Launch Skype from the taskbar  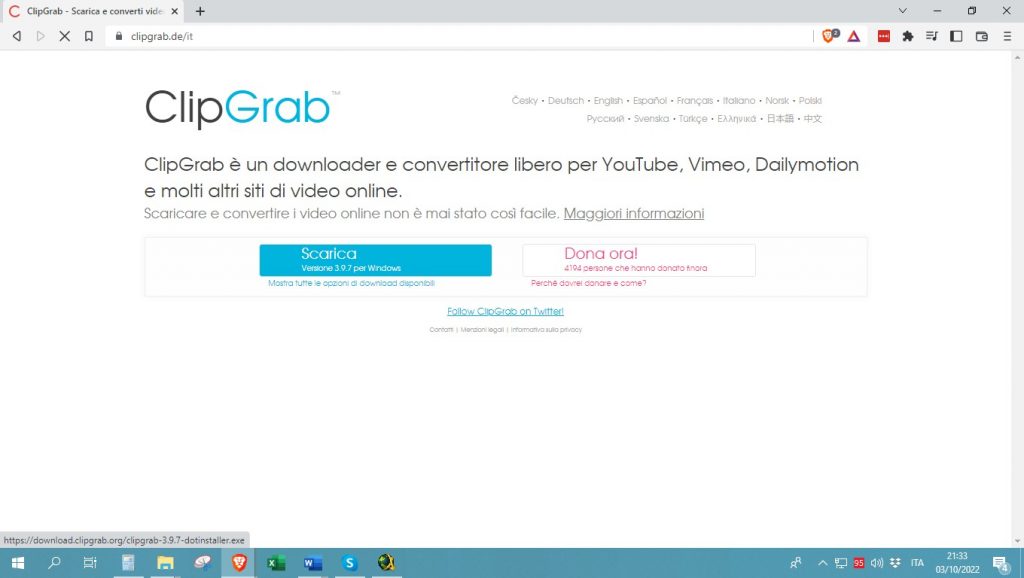349,563
